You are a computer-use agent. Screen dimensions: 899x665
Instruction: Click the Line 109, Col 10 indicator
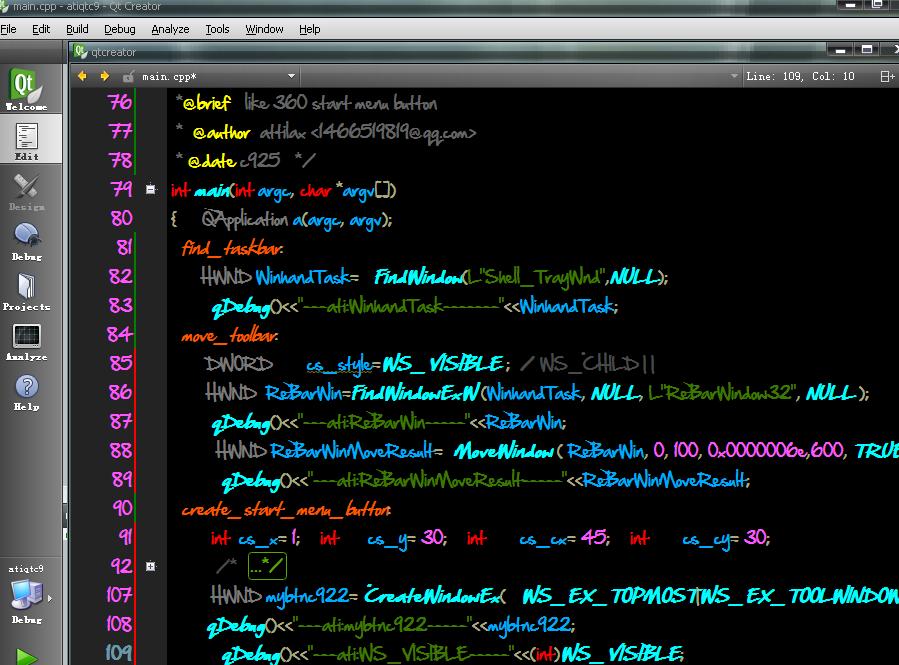[800, 76]
